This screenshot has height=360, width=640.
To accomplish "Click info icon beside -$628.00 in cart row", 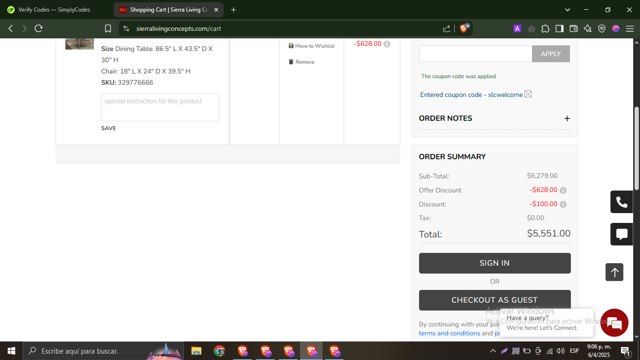I will 387,44.
